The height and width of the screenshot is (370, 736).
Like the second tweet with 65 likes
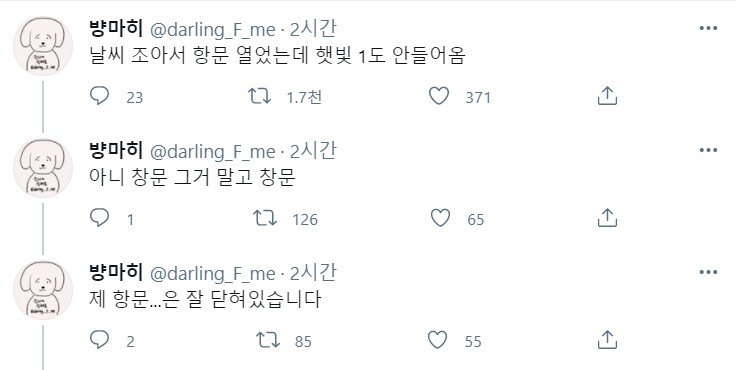(440, 218)
